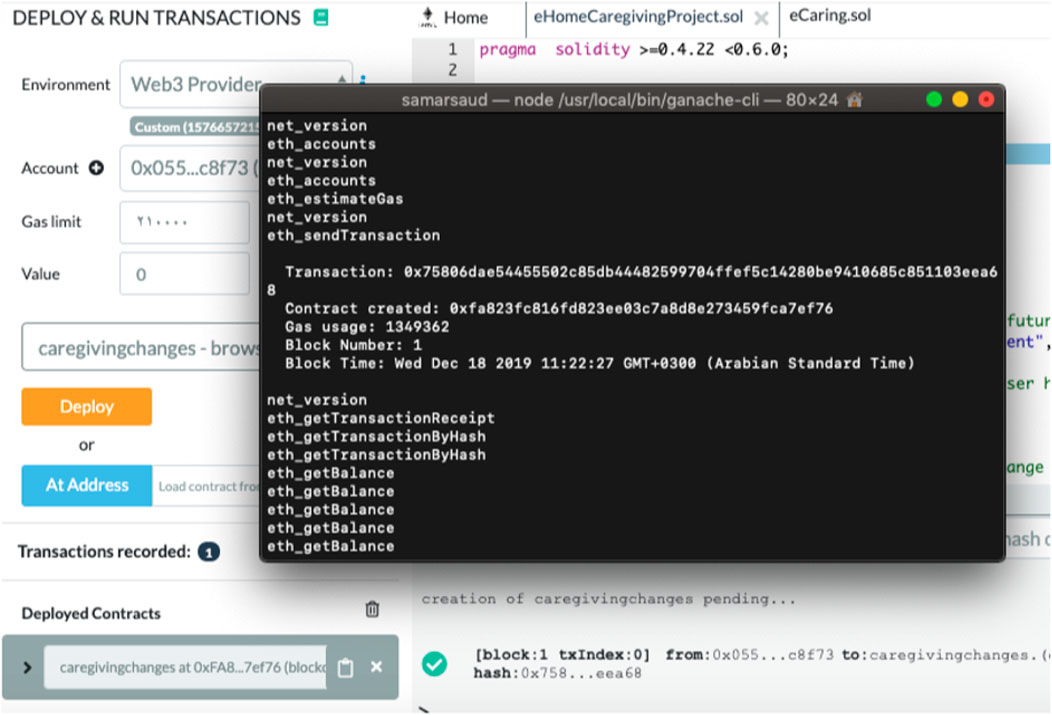Viewport: 1052px width, 715px height.
Task: Click the trash icon beside Deployed Contracts
Action: (x=372, y=609)
